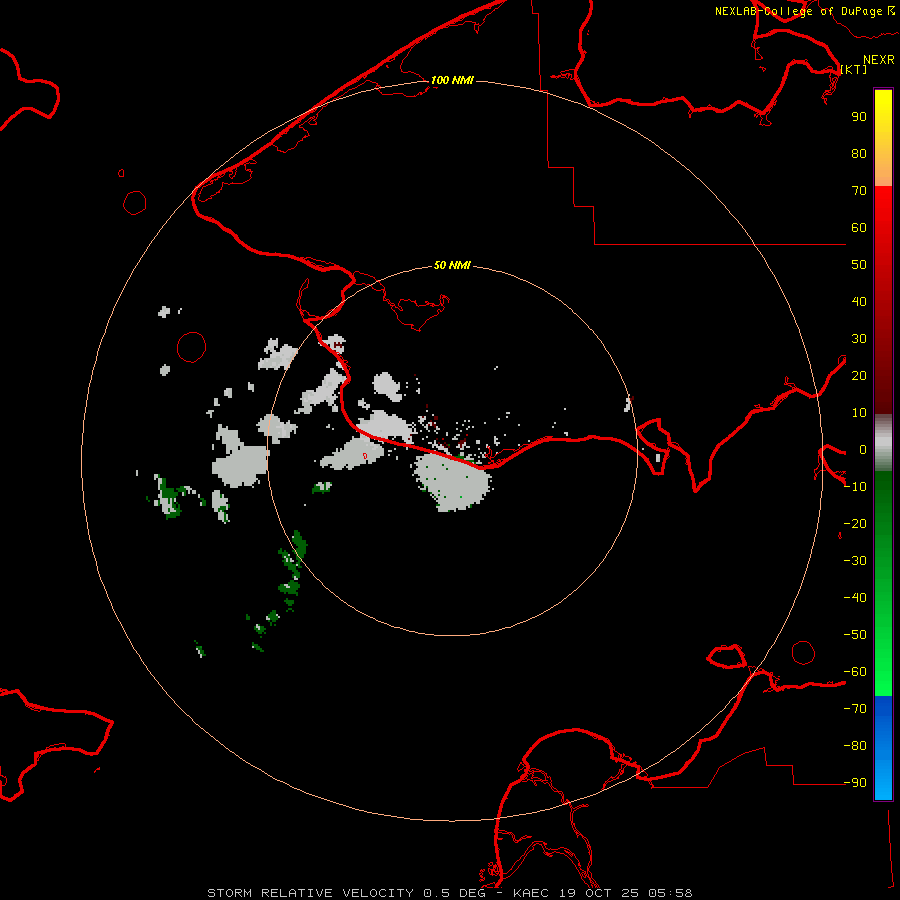
Task: Click the -30 value on the color scale
Action: click(x=855, y=561)
